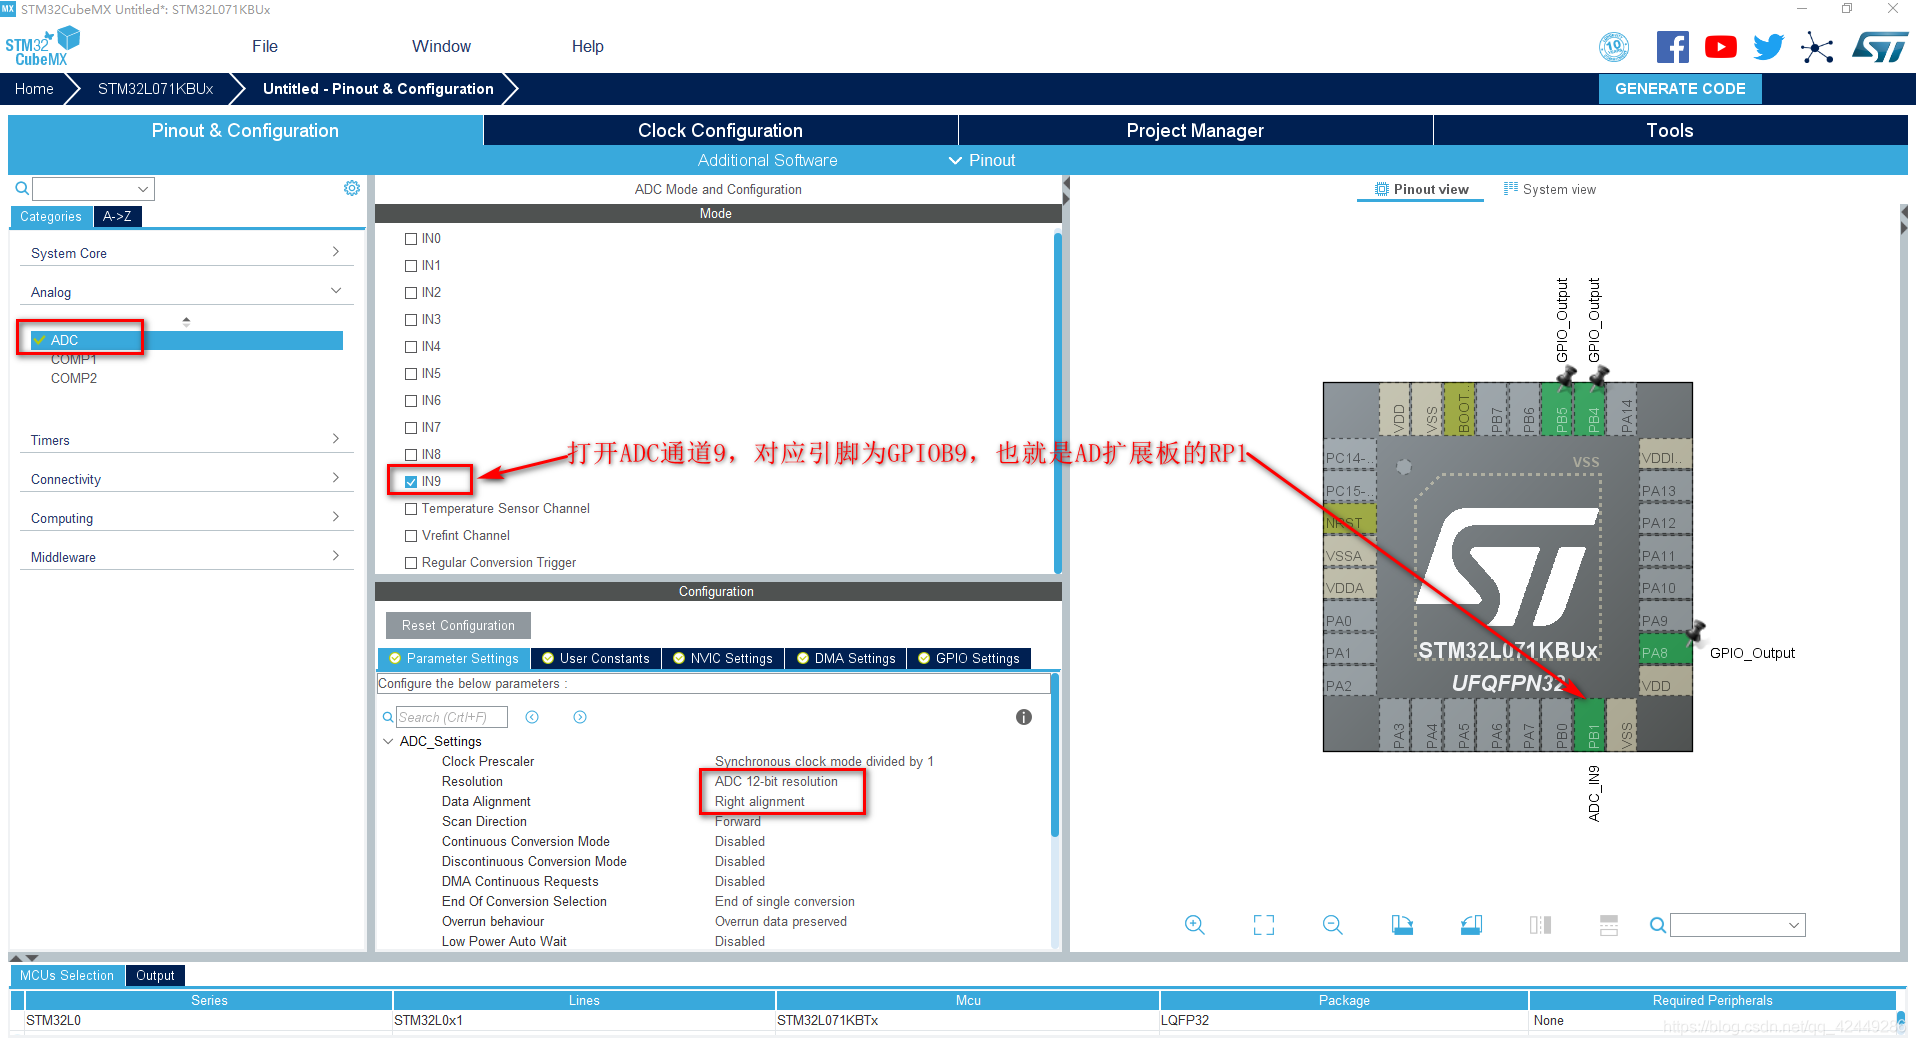Enable Vrefint Channel checkbox
This screenshot has width=1916, height=1045.
(x=411, y=536)
